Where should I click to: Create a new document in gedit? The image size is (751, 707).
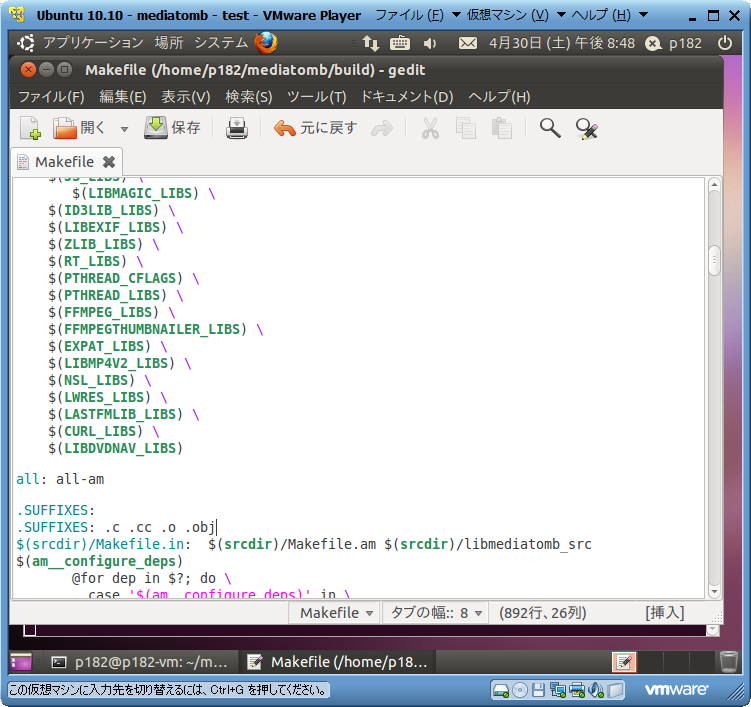pos(30,128)
